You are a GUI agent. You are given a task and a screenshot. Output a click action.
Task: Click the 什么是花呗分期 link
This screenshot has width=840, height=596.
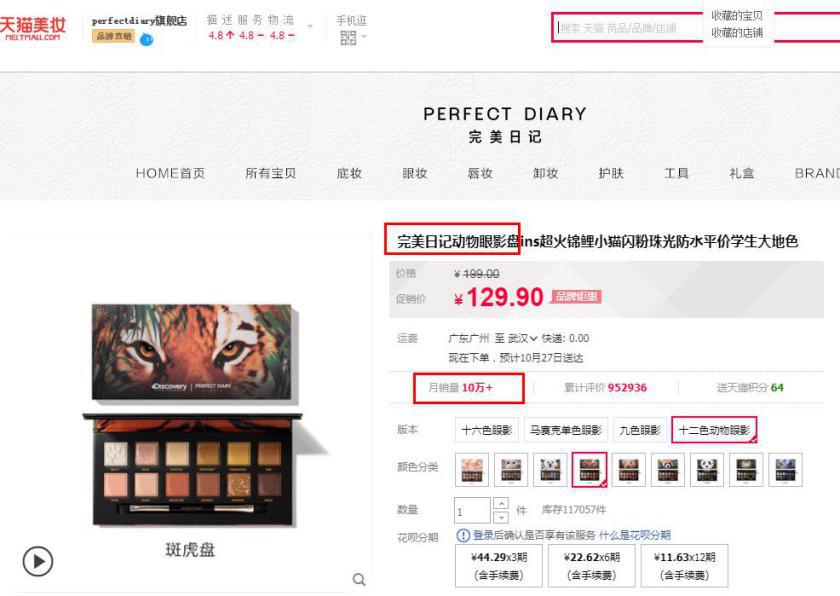point(635,535)
